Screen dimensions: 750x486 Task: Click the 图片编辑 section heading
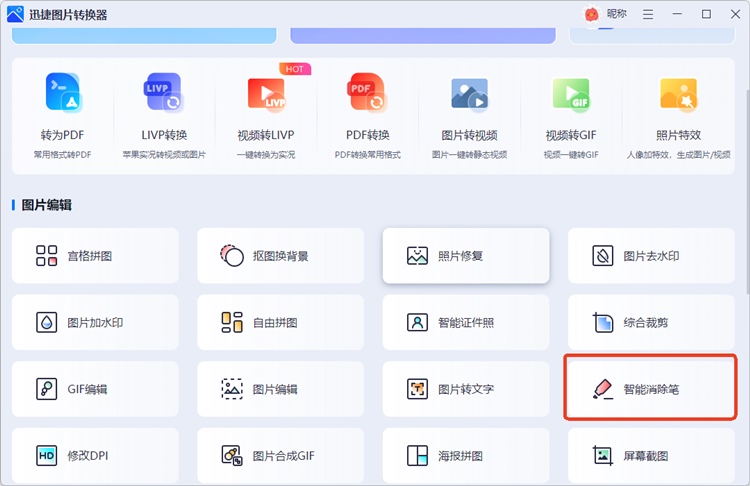[x=46, y=205]
